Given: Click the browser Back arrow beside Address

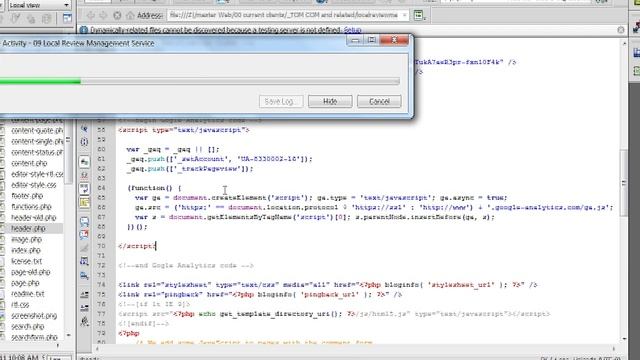Looking at the screenshot, I should (x=91, y=16).
